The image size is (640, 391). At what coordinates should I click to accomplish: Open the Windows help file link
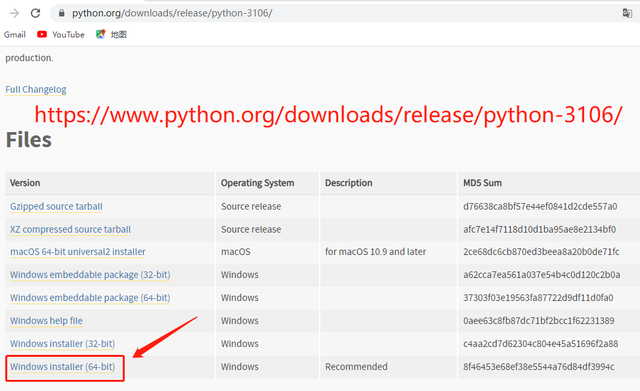point(47,321)
